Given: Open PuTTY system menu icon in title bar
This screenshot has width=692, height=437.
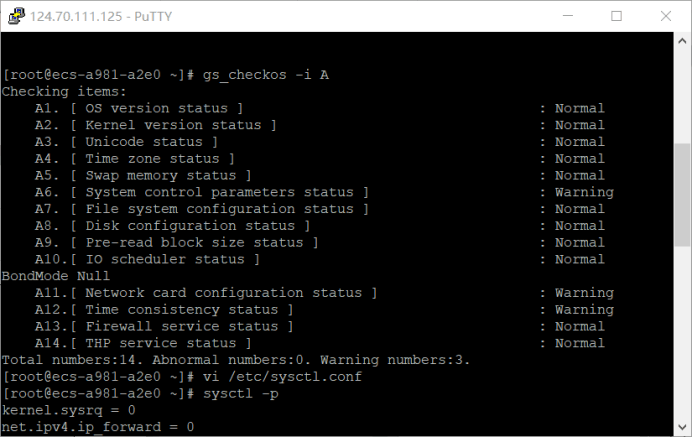Looking at the screenshot, I should (x=16, y=16).
